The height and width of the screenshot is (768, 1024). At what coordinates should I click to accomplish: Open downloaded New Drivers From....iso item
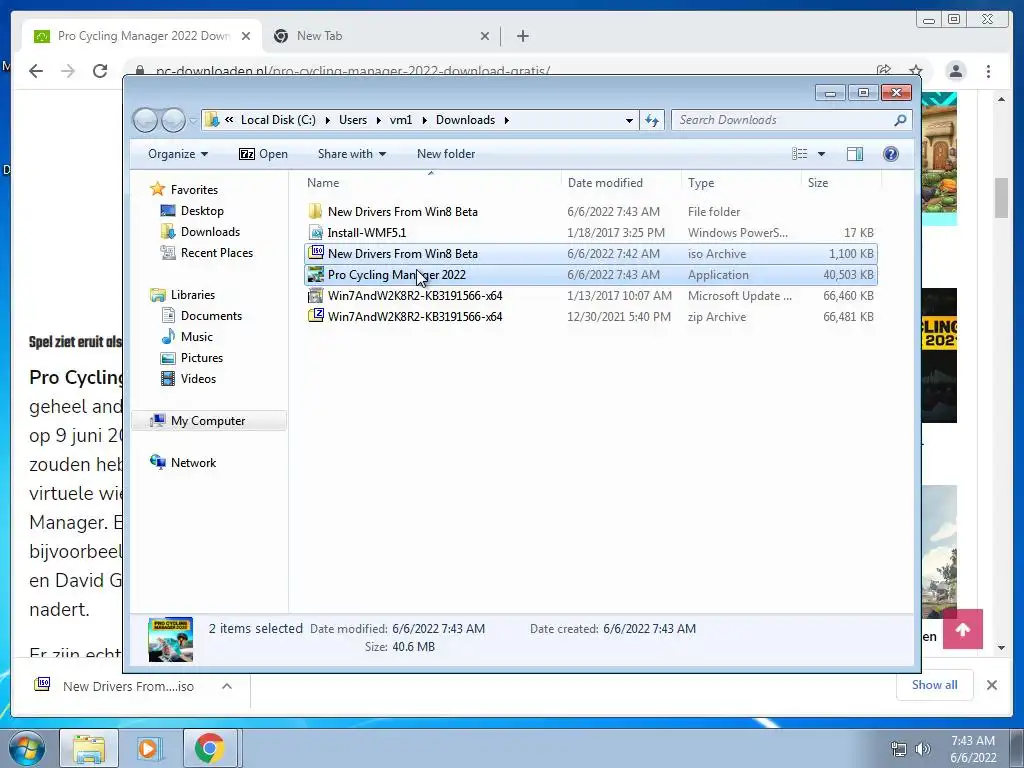coord(116,686)
